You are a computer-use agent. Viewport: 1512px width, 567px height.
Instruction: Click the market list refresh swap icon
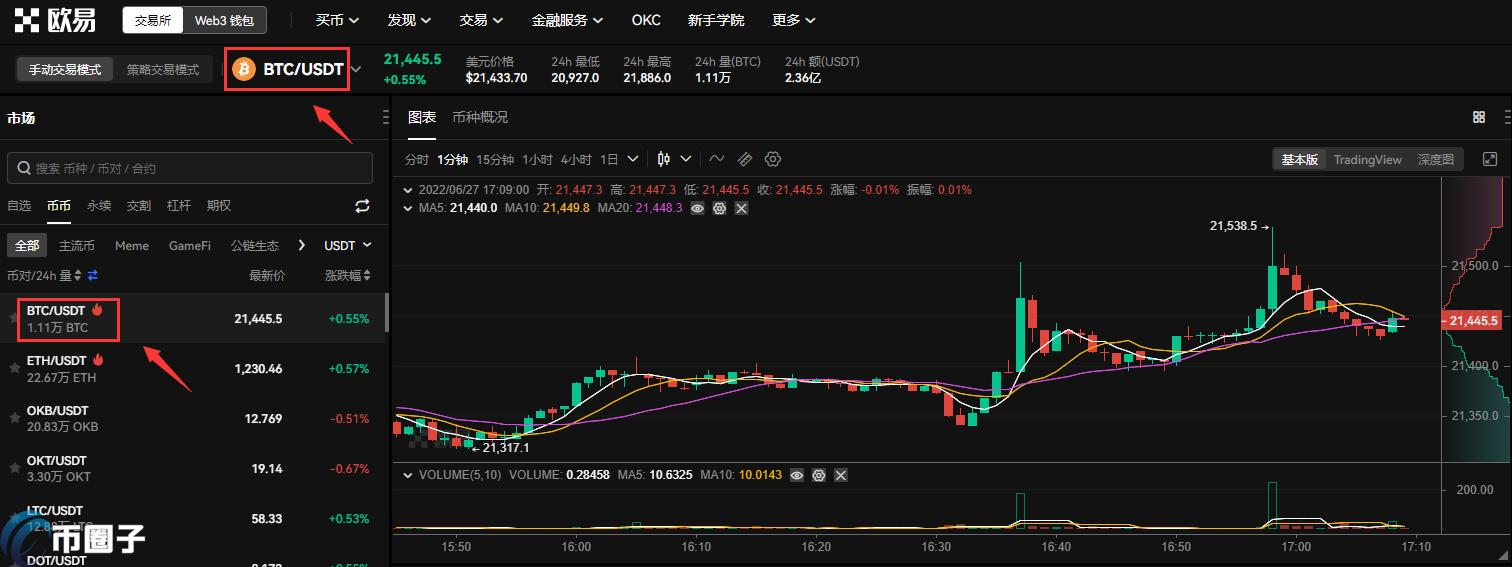(362, 206)
